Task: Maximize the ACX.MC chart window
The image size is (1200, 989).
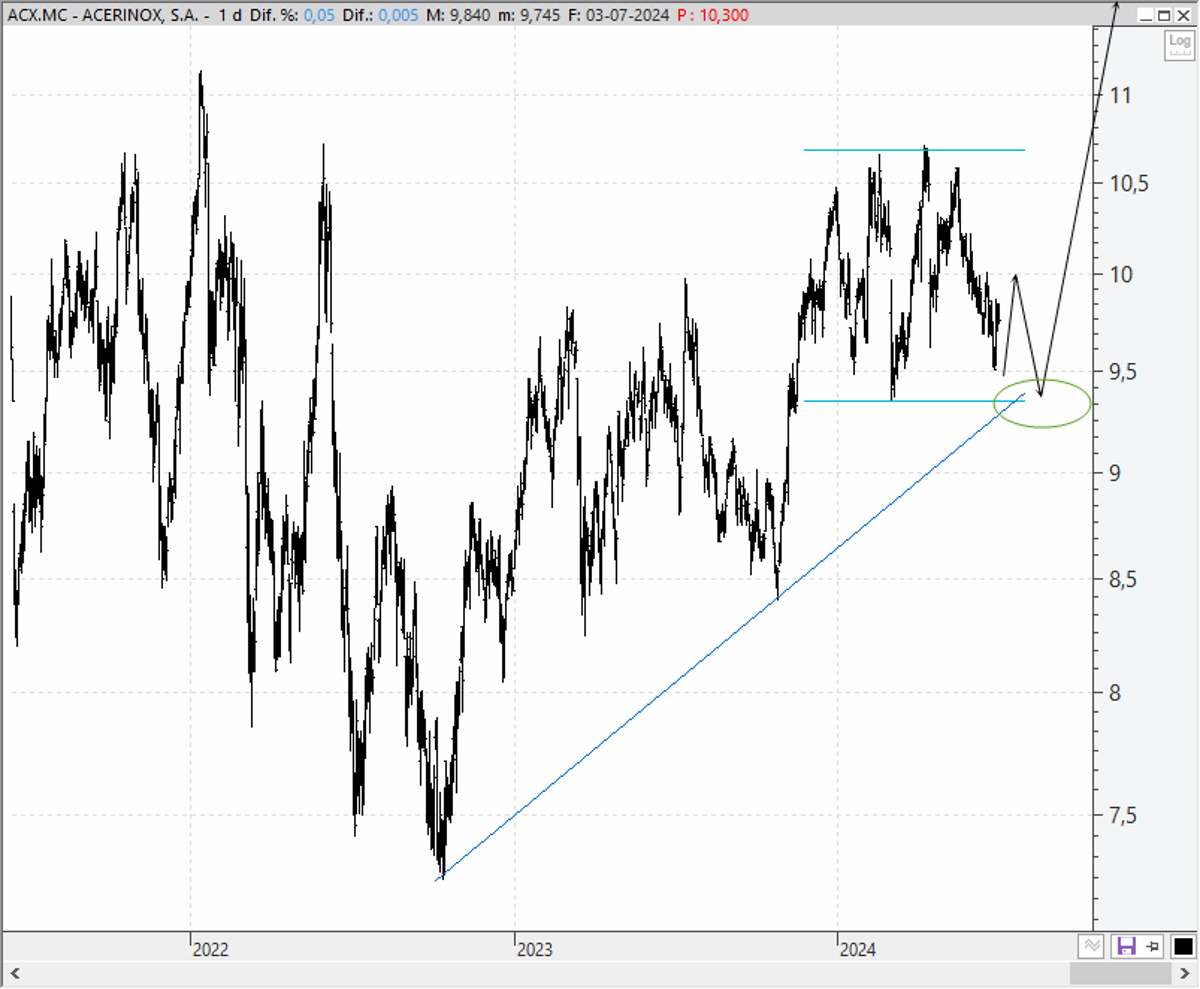Action: pos(1164,16)
